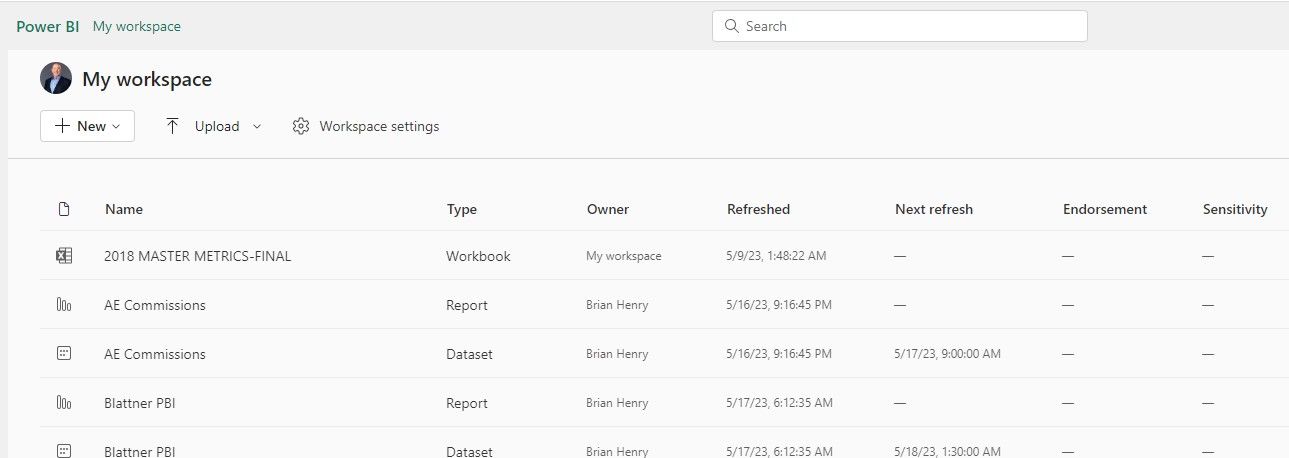The height and width of the screenshot is (458, 1289).
Task: Click the My workspace page heading
Action: click(147, 79)
